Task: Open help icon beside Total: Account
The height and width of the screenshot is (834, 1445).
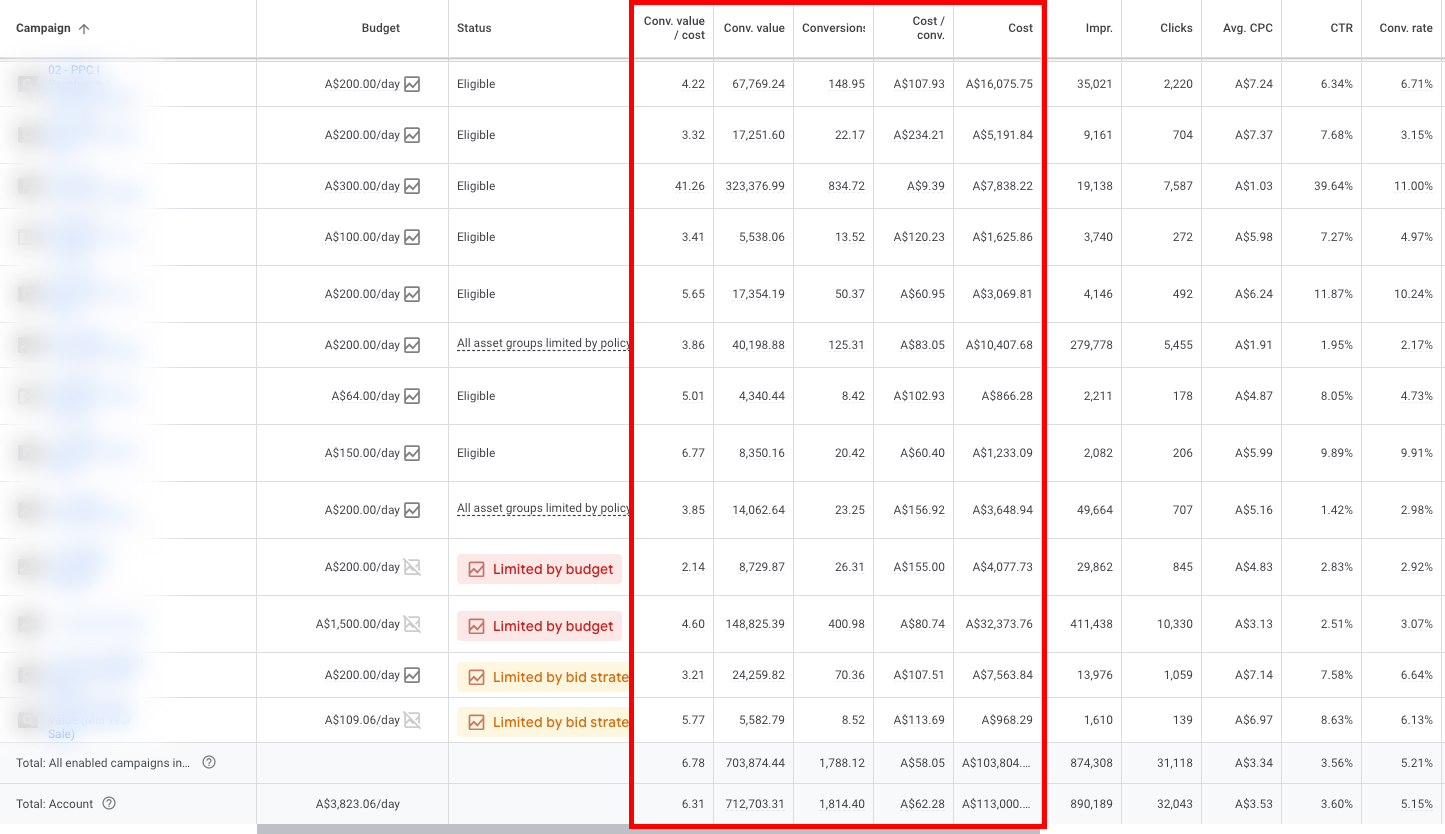Action: click(110, 804)
